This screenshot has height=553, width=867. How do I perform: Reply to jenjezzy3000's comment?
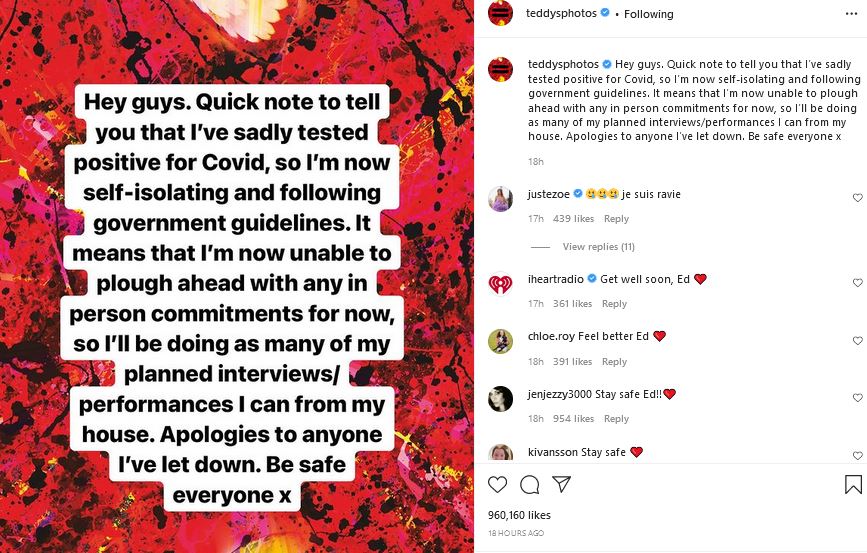616,419
